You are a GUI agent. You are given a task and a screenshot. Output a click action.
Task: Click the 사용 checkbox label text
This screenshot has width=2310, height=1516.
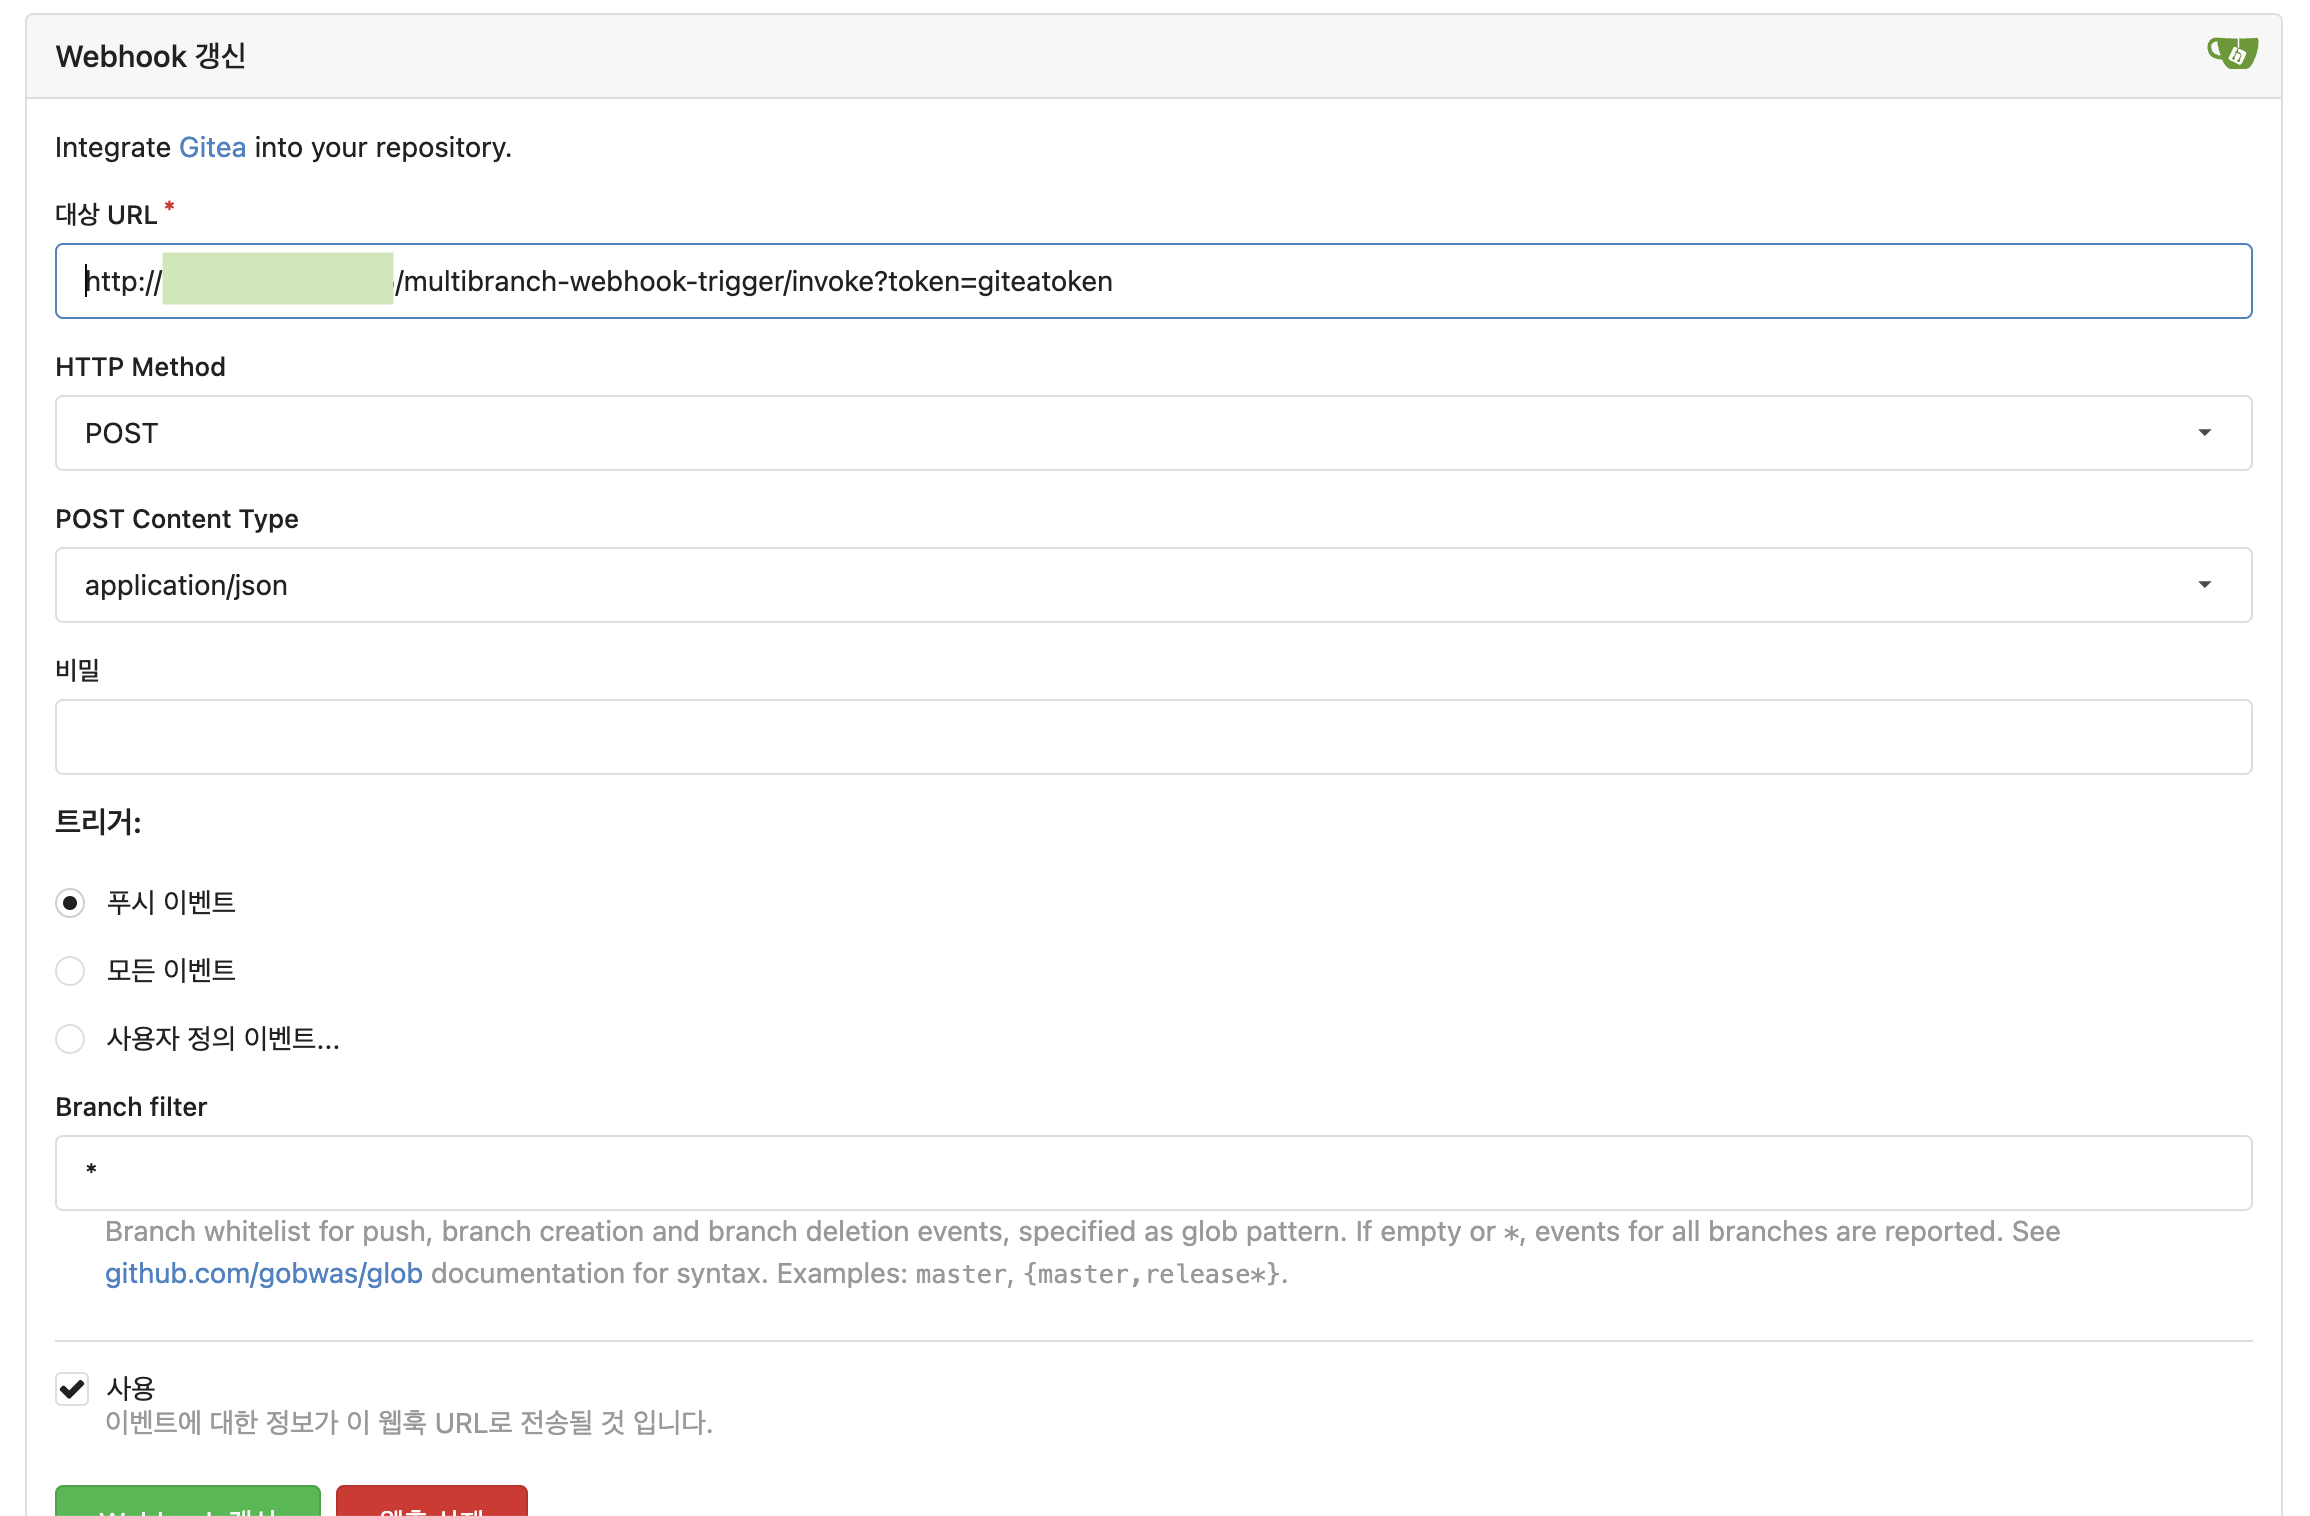pyautogui.click(x=131, y=1388)
